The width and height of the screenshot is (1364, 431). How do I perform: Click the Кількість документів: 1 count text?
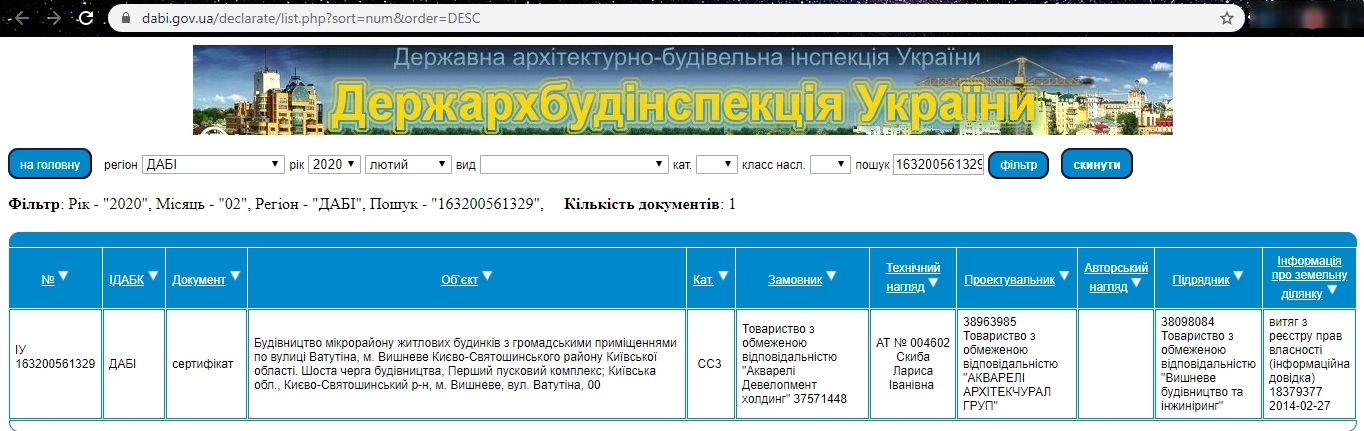click(650, 205)
